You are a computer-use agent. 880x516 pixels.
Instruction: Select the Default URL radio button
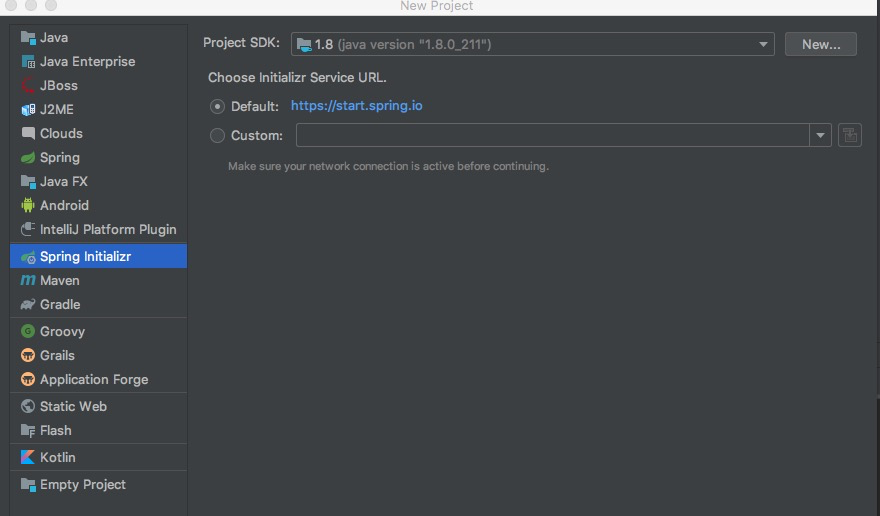[x=217, y=106]
